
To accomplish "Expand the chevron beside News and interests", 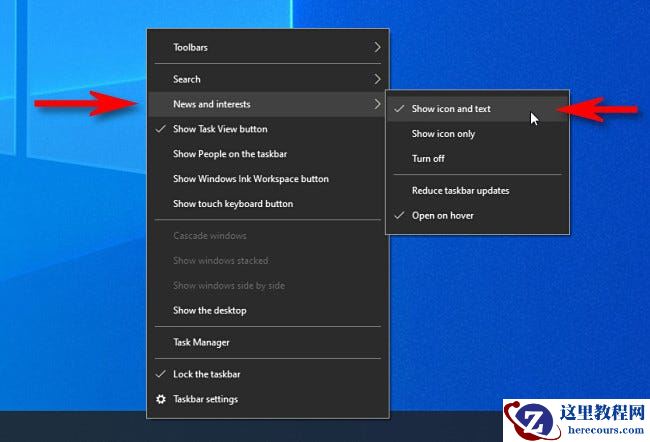I will [377, 104].
